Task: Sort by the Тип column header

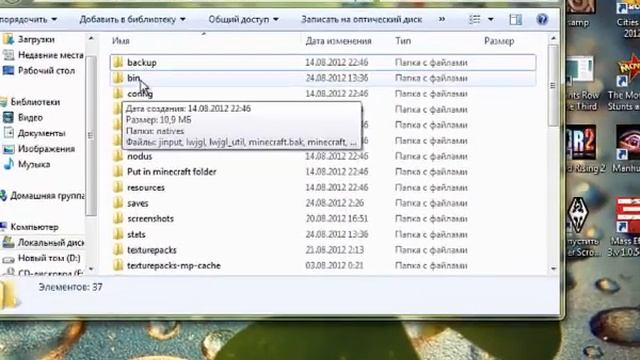Action: coord(403,41)
